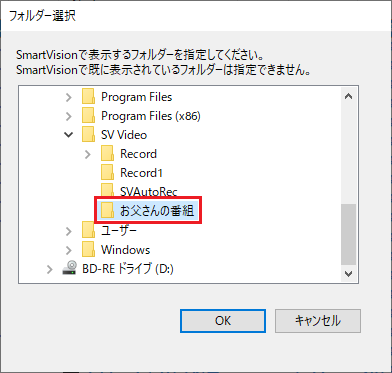Click the Windows folder icon
The width and height of the screenshot is (392, 373).
coord(88,249)
